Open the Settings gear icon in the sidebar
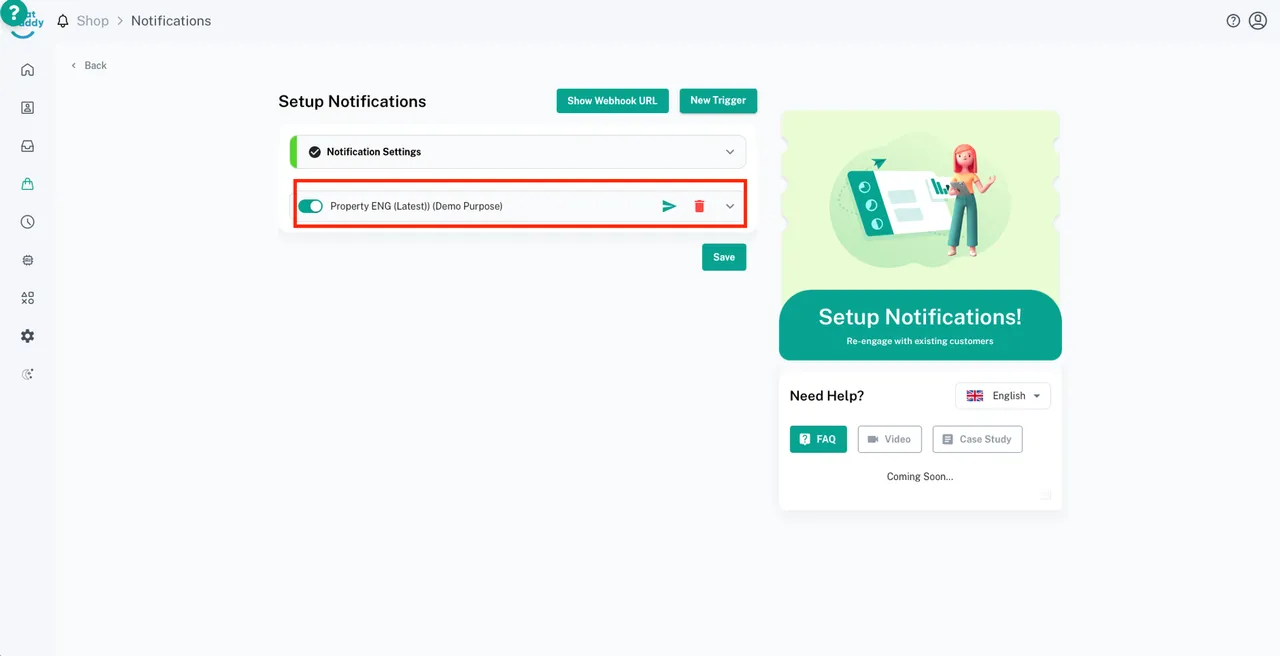The width and height of the screenshot is (1280, 656). point(27,336)
